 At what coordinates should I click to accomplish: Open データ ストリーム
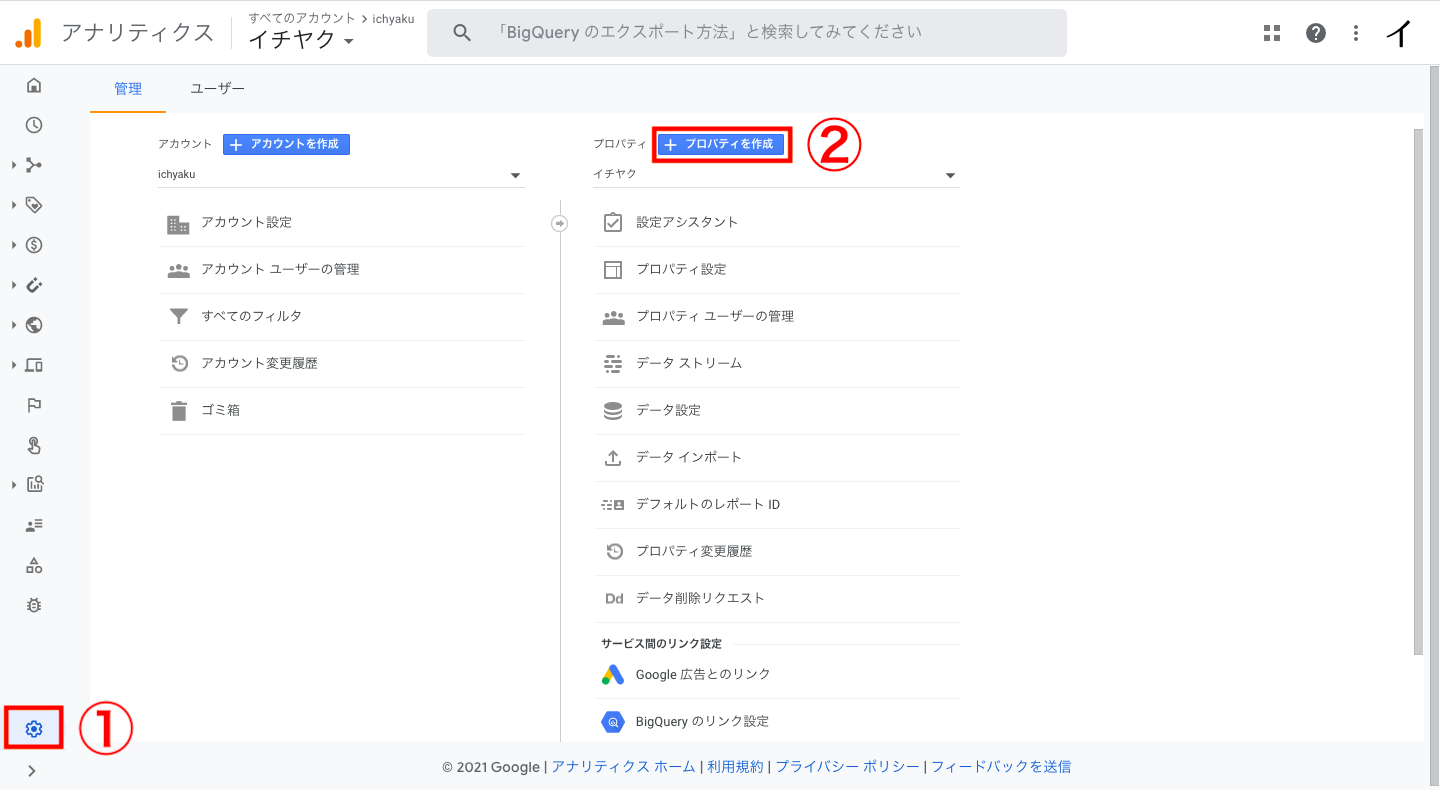click(776, 364)
